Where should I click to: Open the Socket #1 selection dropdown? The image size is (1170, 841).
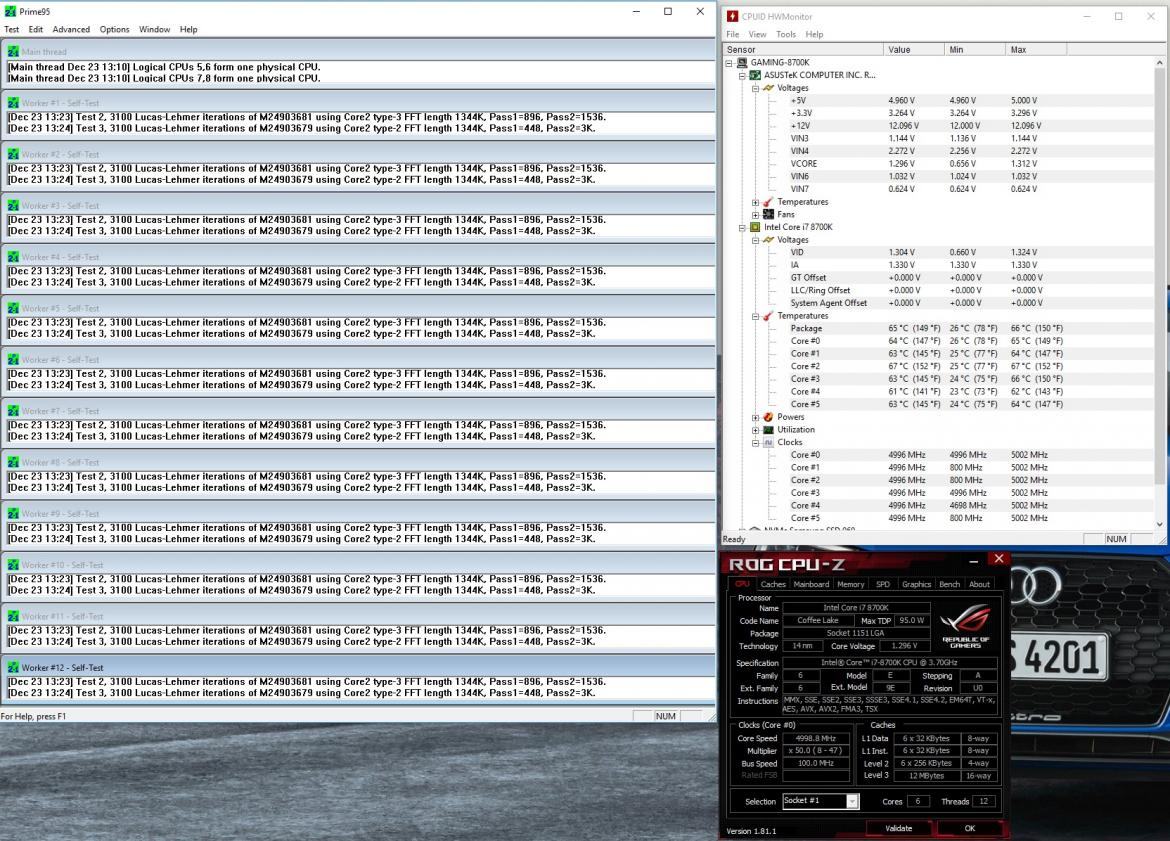pyautogui.click(x=852, y=801)
